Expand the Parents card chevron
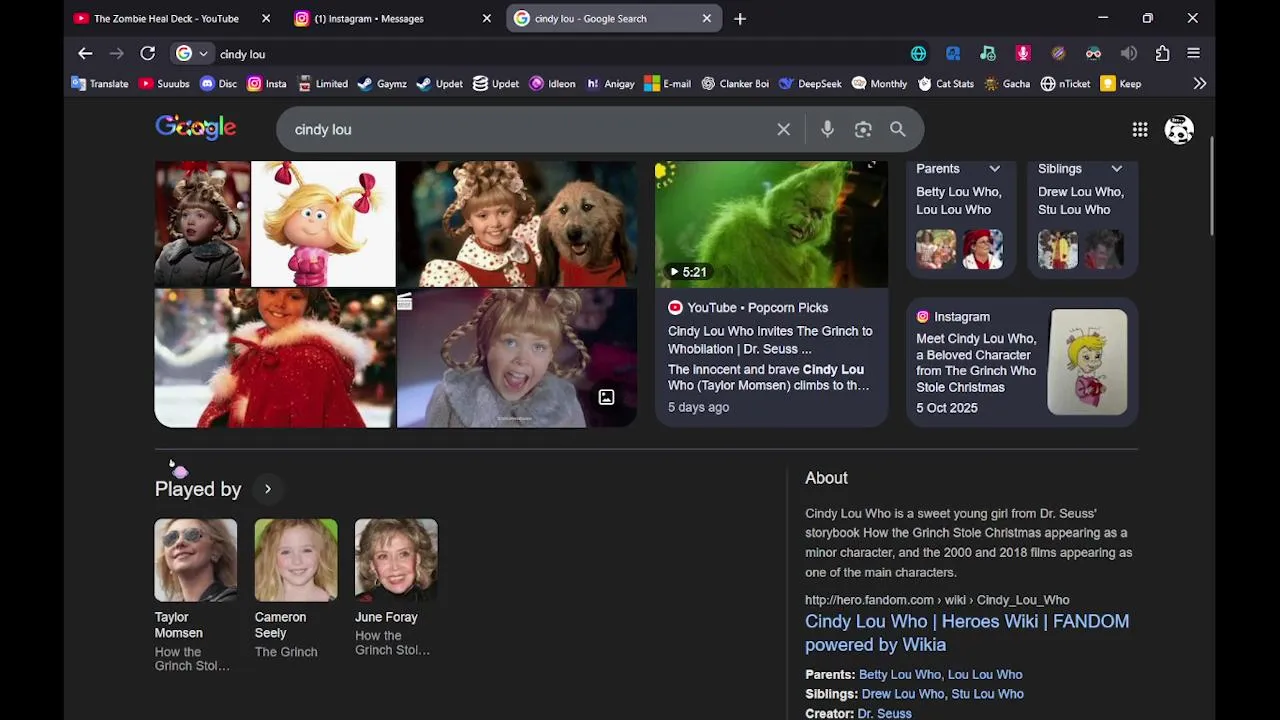 click(x=994, y=169)
